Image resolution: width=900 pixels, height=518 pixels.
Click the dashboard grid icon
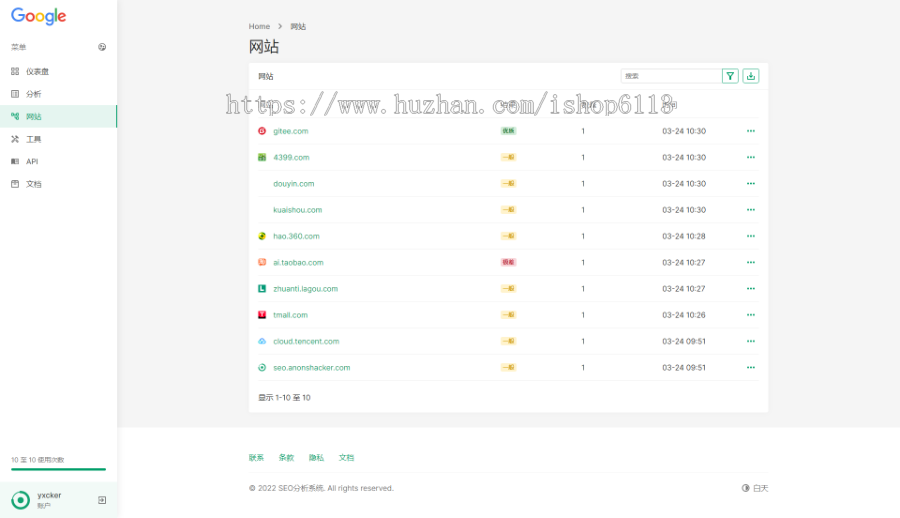coord(15,71)
